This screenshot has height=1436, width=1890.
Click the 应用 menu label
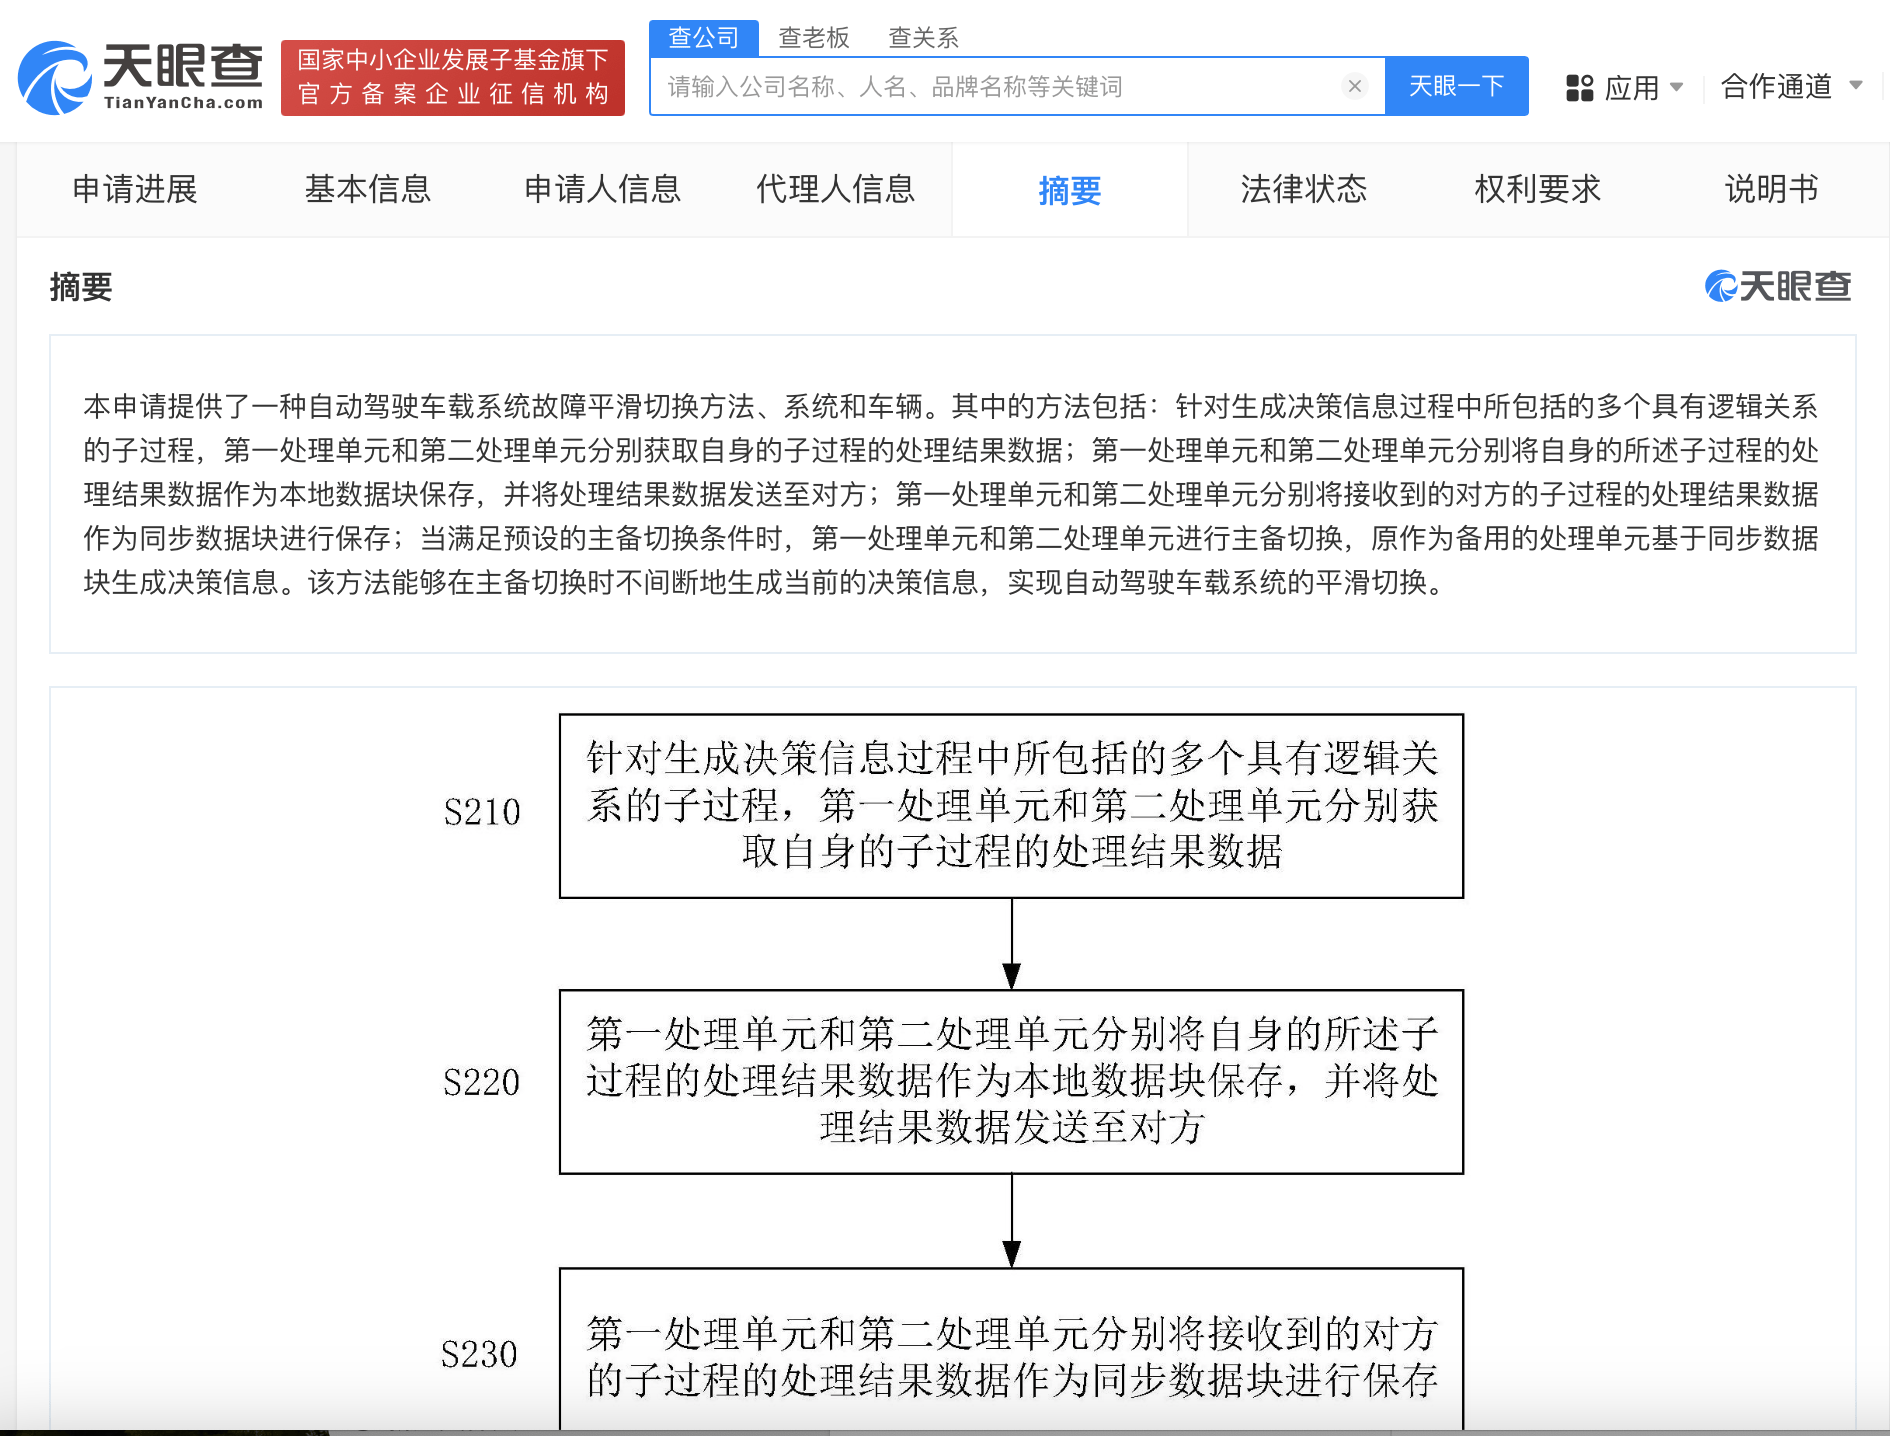(x=1632, y=88)
